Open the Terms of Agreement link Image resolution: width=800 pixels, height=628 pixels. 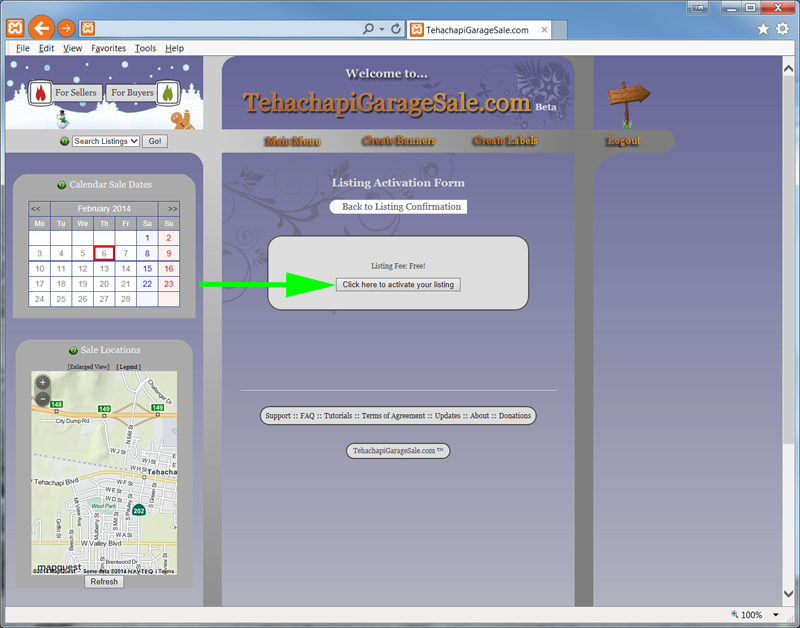click(x=393, y=416)
